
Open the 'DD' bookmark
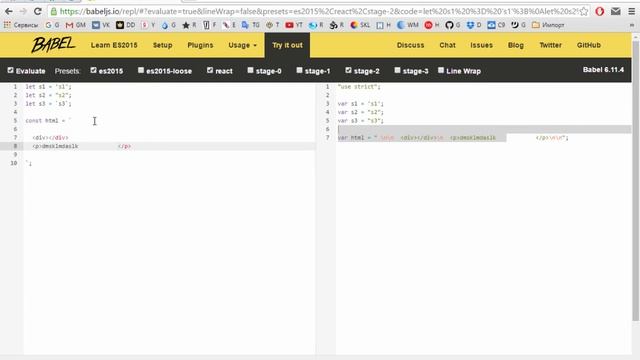click(125, 25)
